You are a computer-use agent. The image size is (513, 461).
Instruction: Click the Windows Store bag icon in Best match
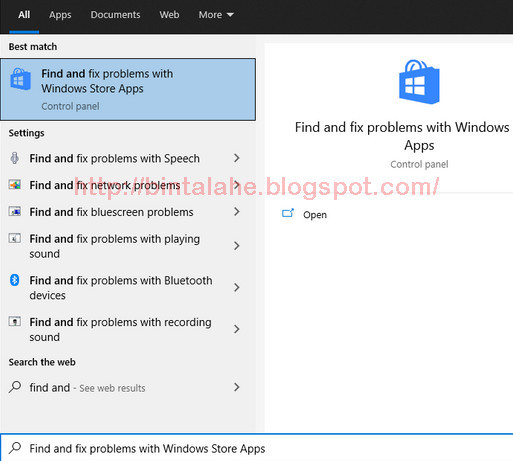click(21, 79)
